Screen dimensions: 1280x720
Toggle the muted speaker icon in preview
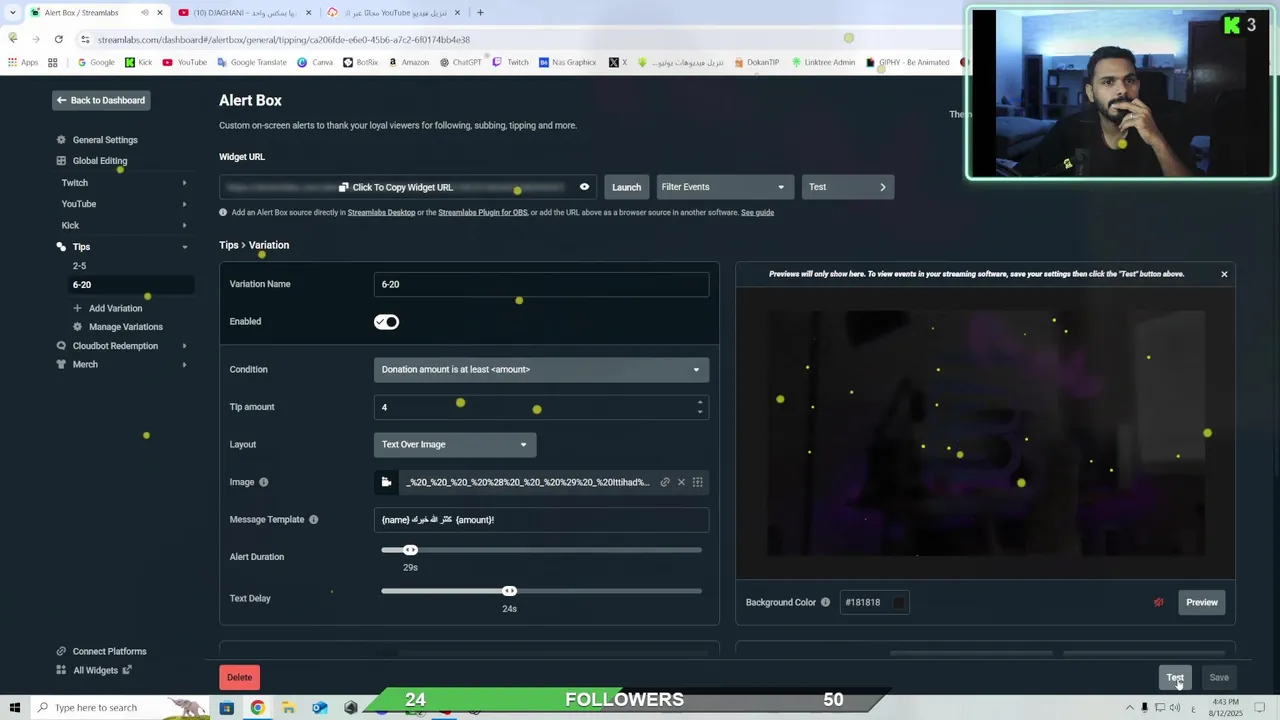point(1159,602)
